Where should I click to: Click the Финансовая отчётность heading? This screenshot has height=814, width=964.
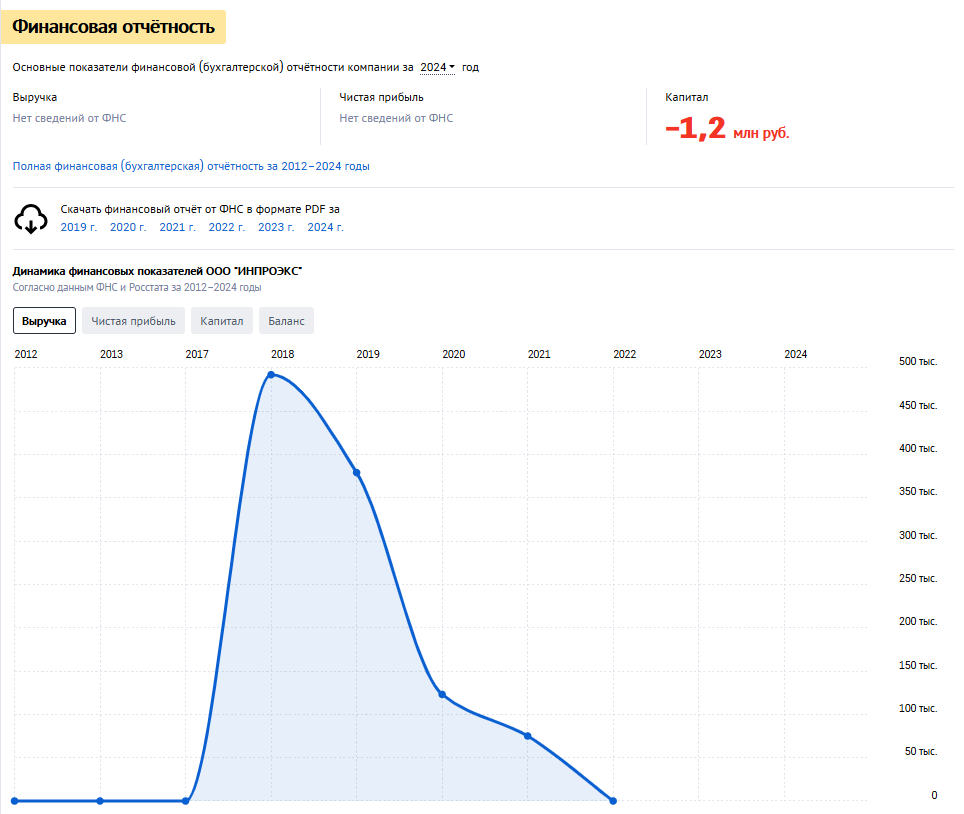point(113,27)
